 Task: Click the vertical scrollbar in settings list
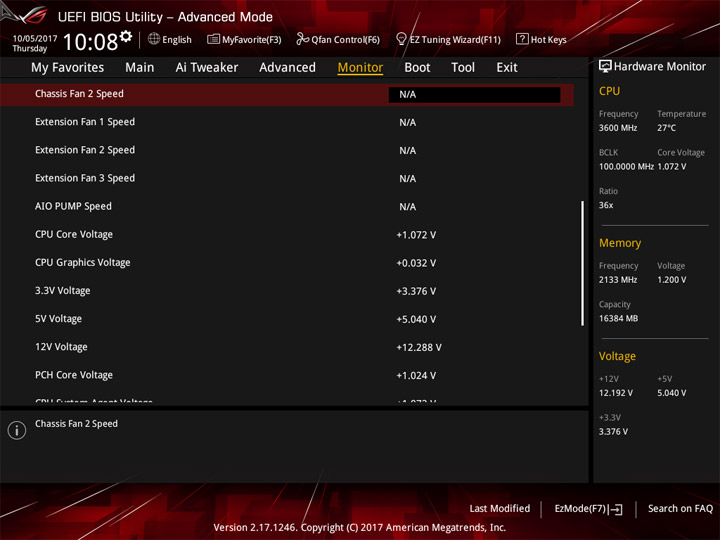[583, 263]
